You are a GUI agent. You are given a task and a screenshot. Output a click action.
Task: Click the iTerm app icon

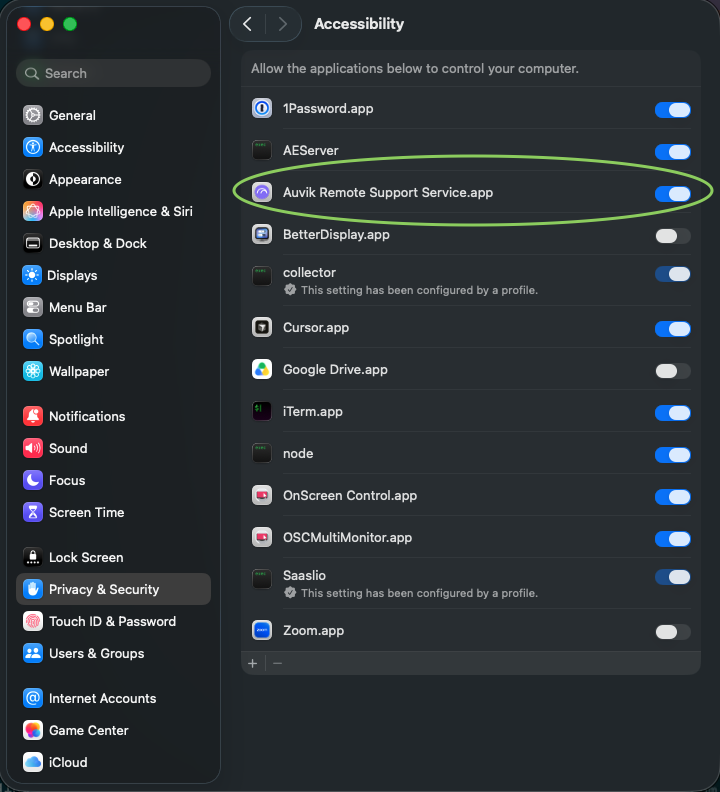262,411
